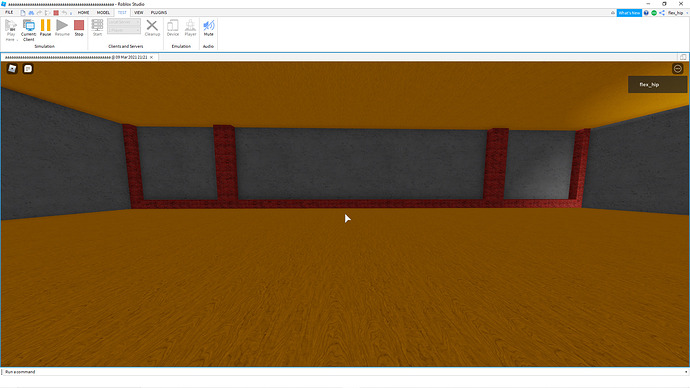Click the Current Client view icon
690x388 pixels.
point(29,30)
